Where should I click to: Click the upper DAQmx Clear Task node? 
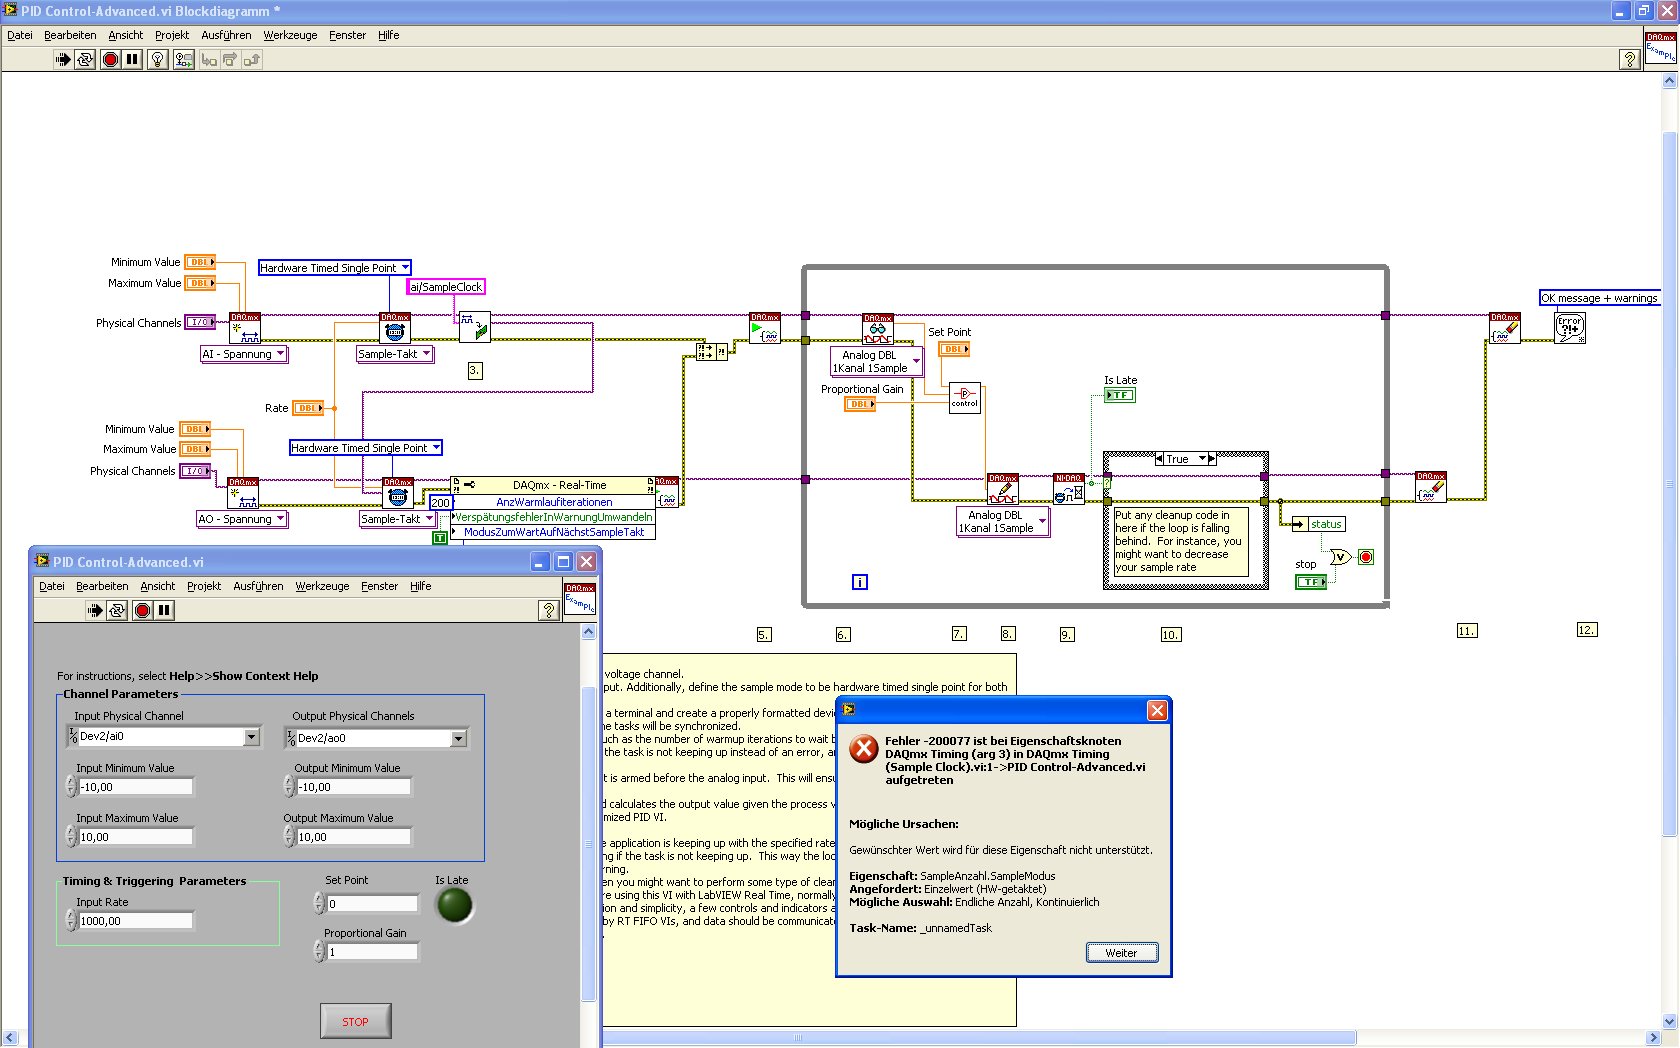[1505, 328]
